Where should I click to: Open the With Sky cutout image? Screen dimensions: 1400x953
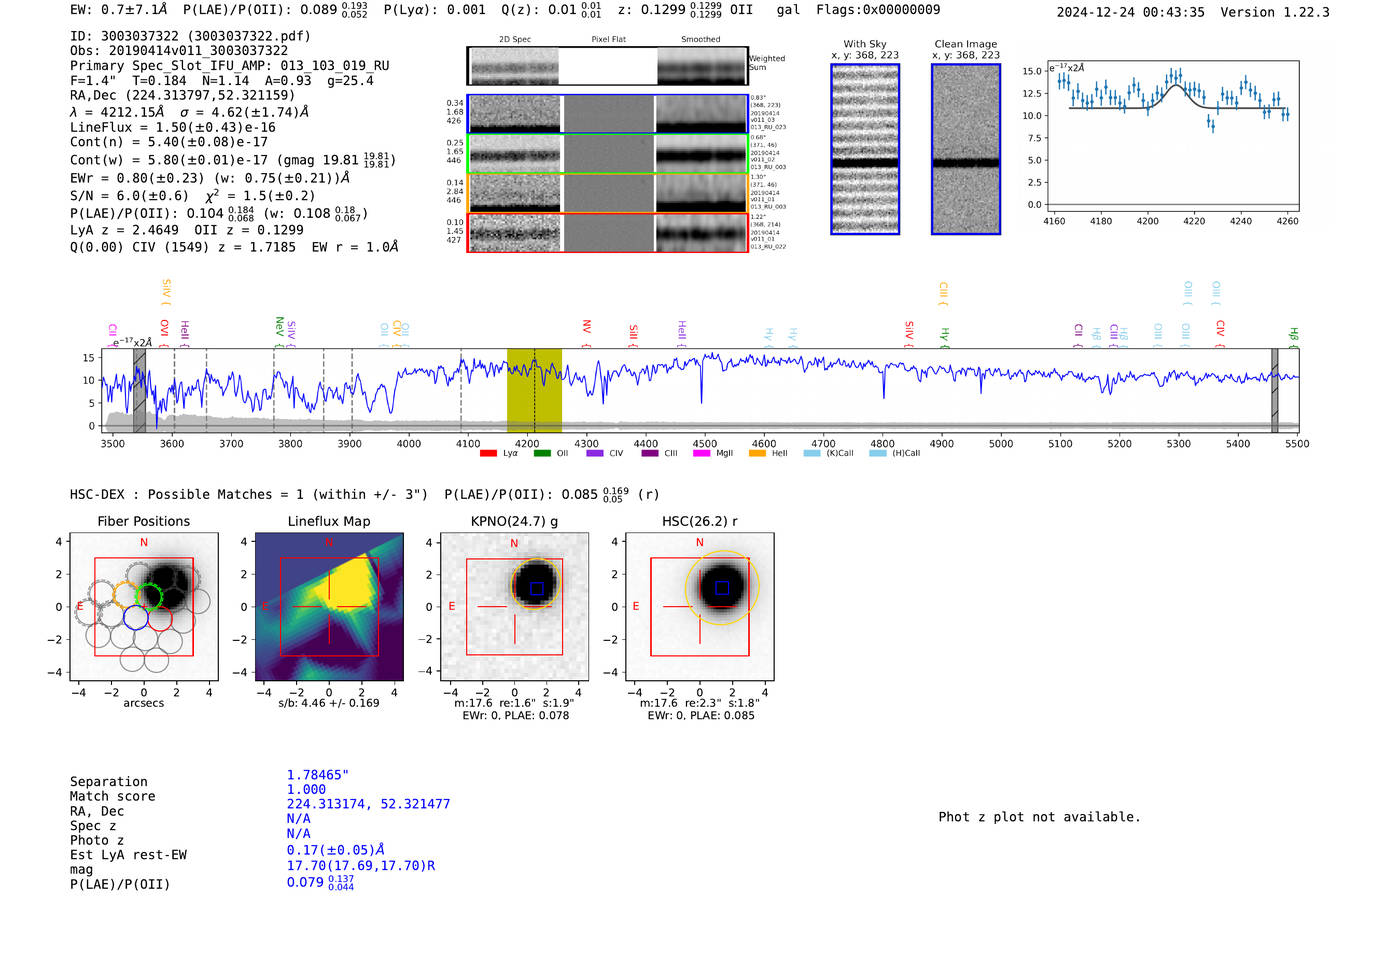click(865, 149)
